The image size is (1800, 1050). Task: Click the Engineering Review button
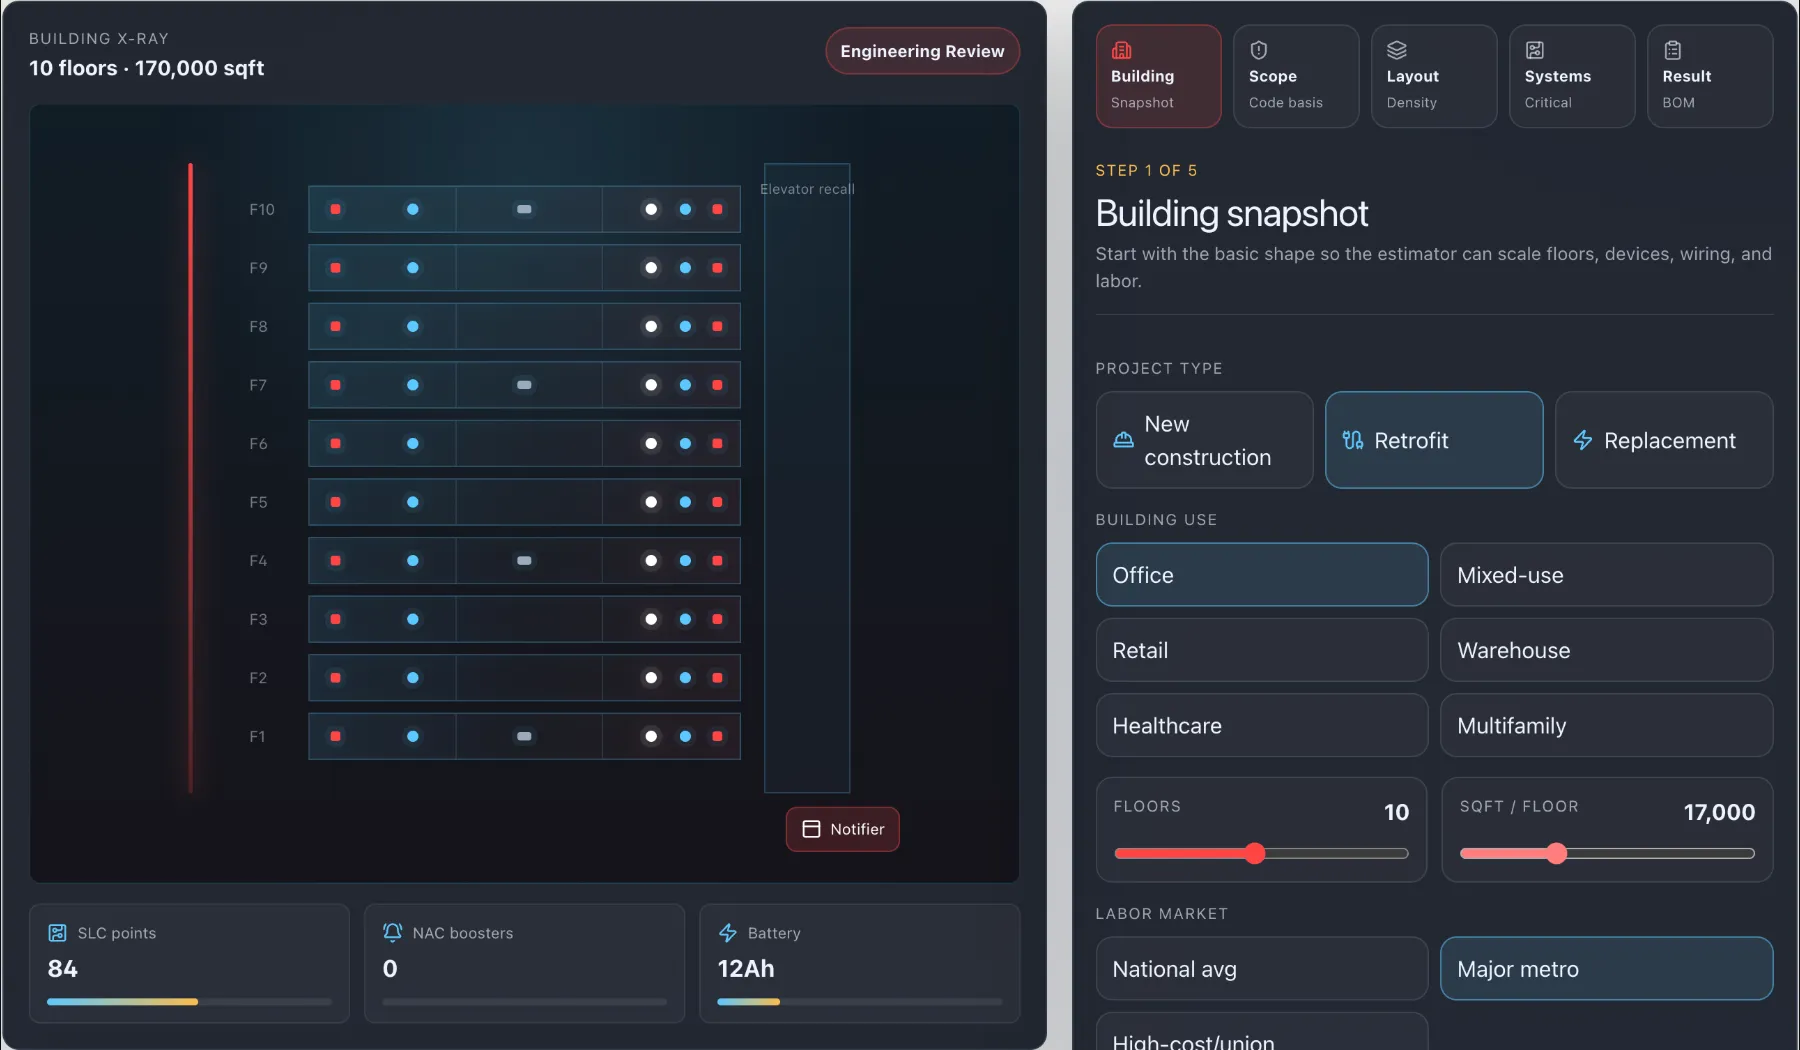pos(922,51)
